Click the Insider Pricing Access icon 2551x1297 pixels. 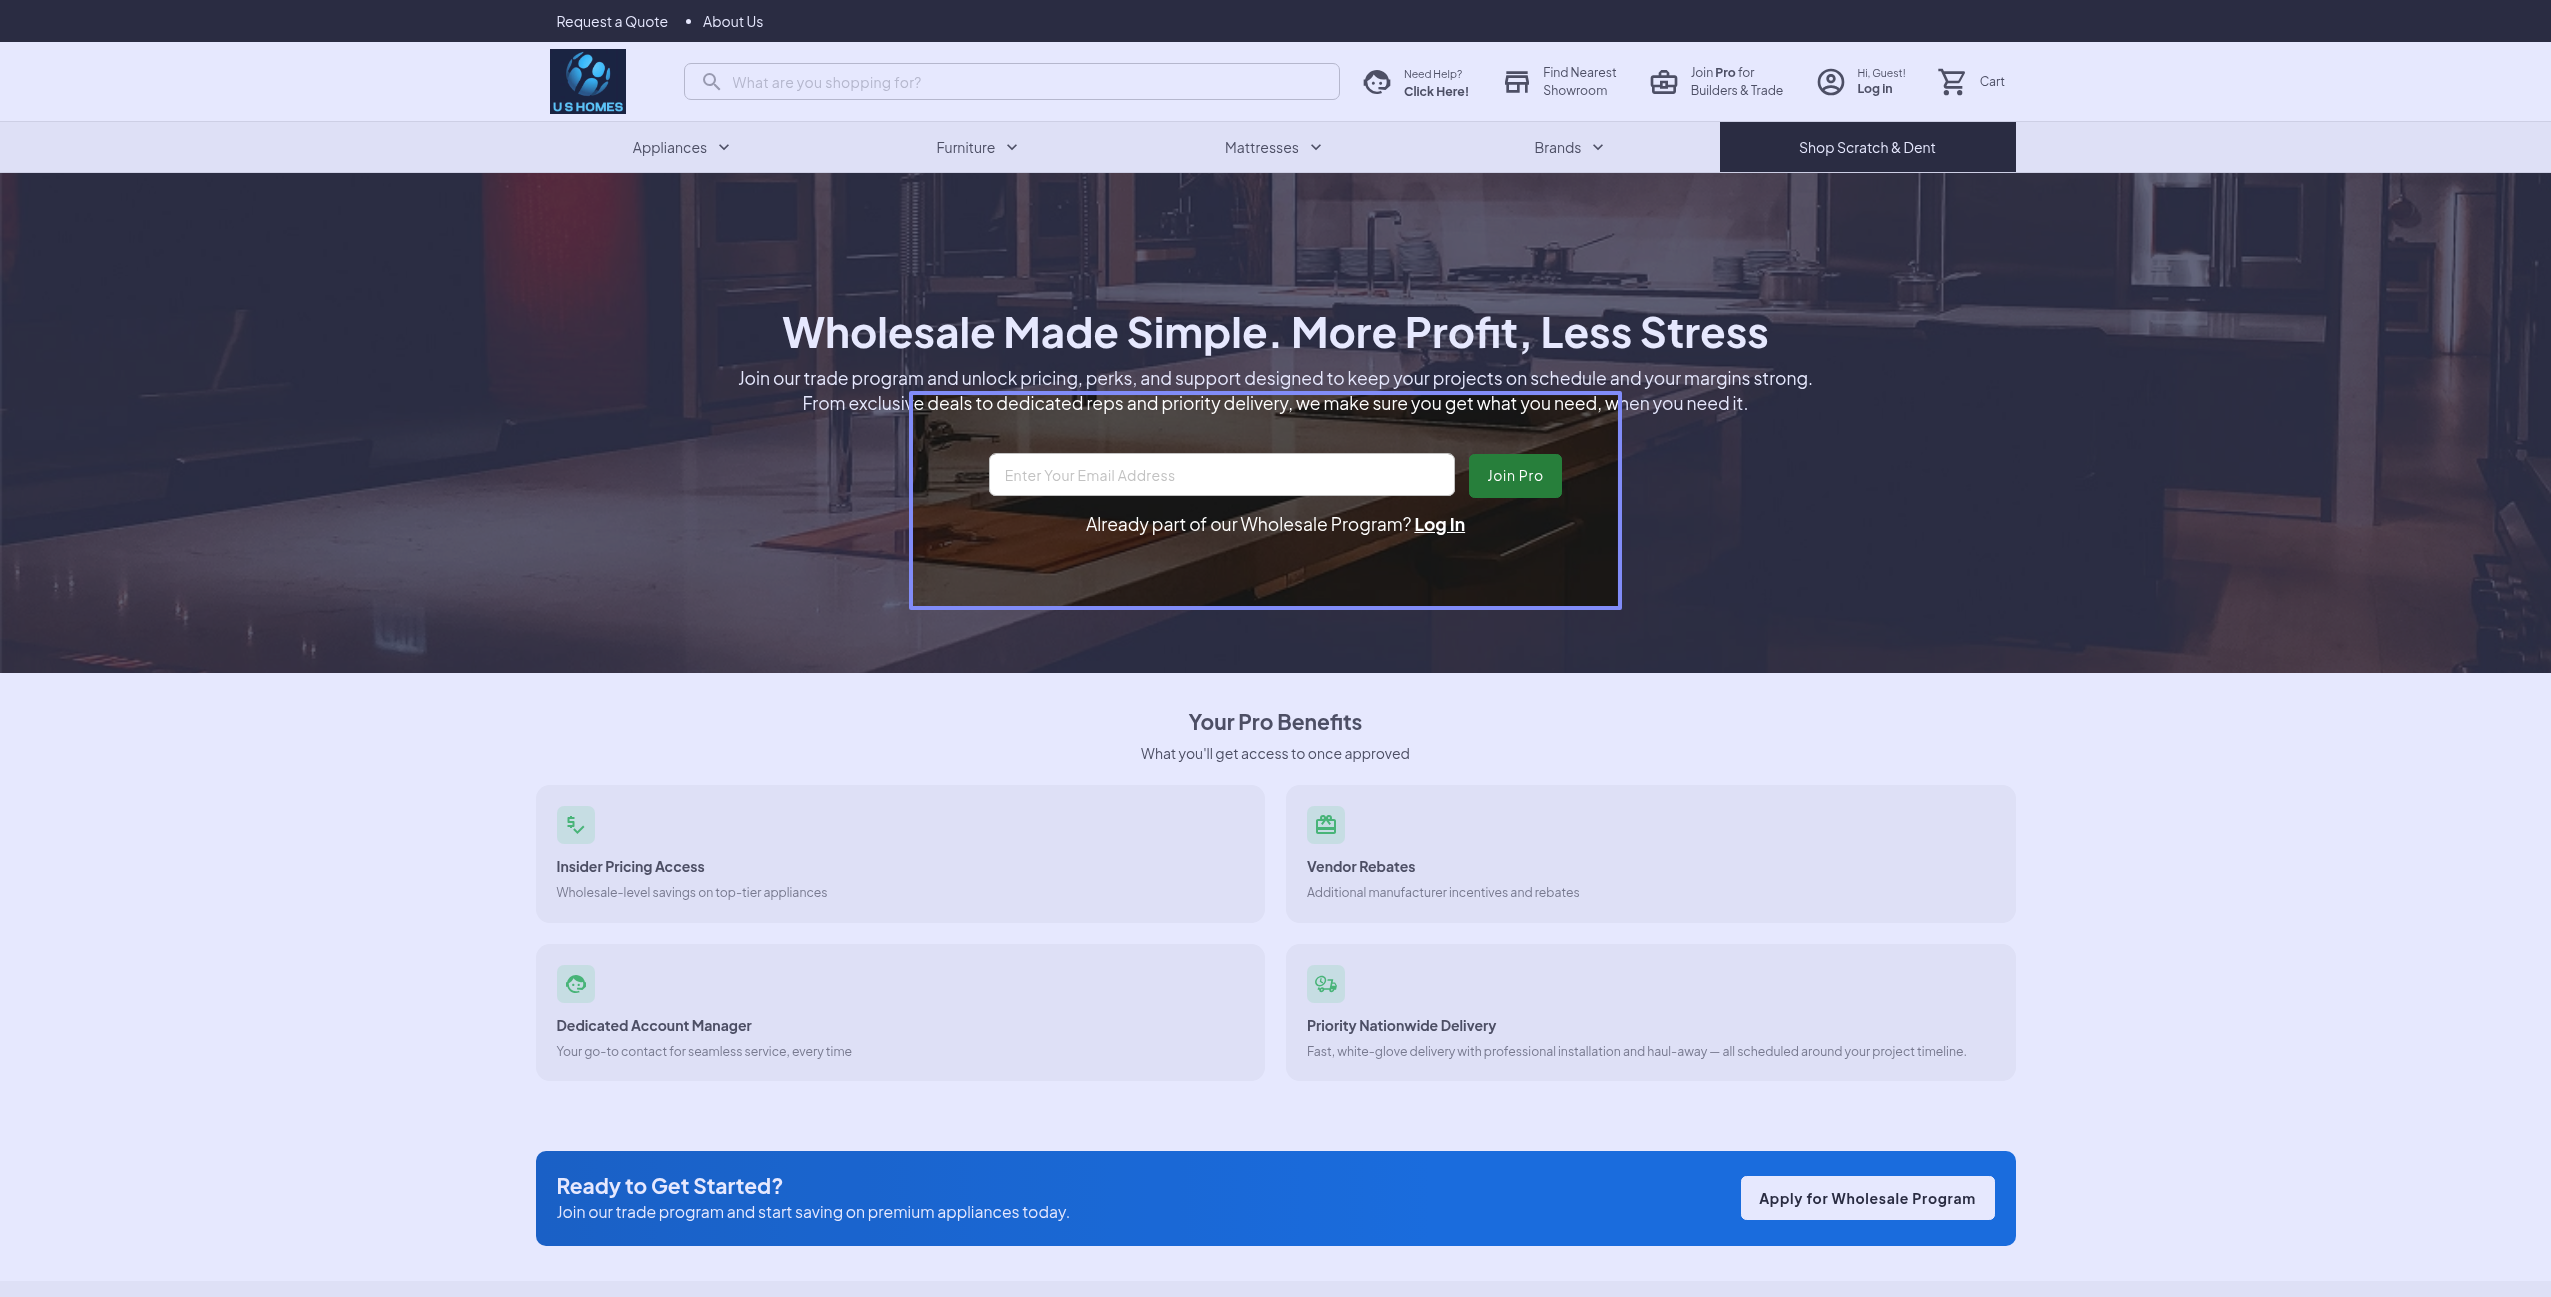pyautogui.click(x=575, y=825)
